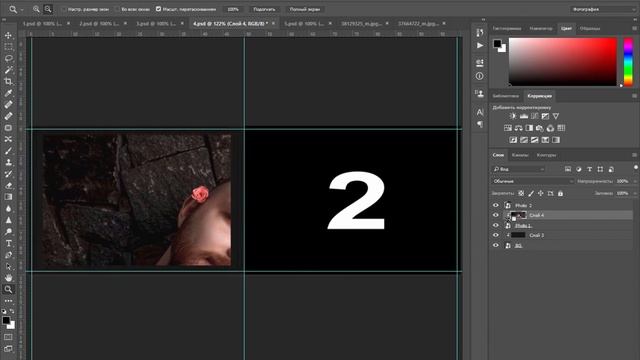Click the foreground color swatch in Color panel
The height and width of the screenshot is (360, 640).
point(497,43)
